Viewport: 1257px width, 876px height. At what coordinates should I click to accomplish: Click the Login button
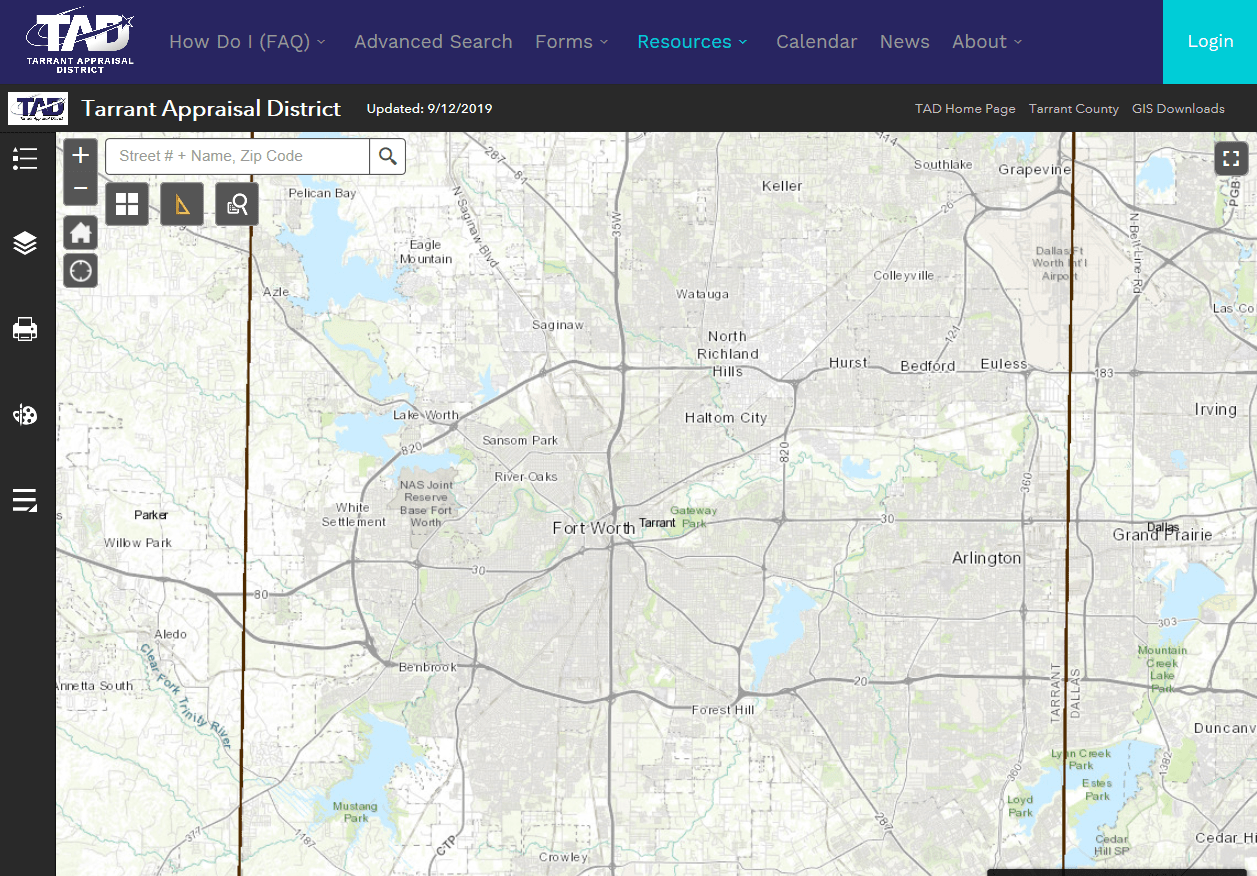1210,41
